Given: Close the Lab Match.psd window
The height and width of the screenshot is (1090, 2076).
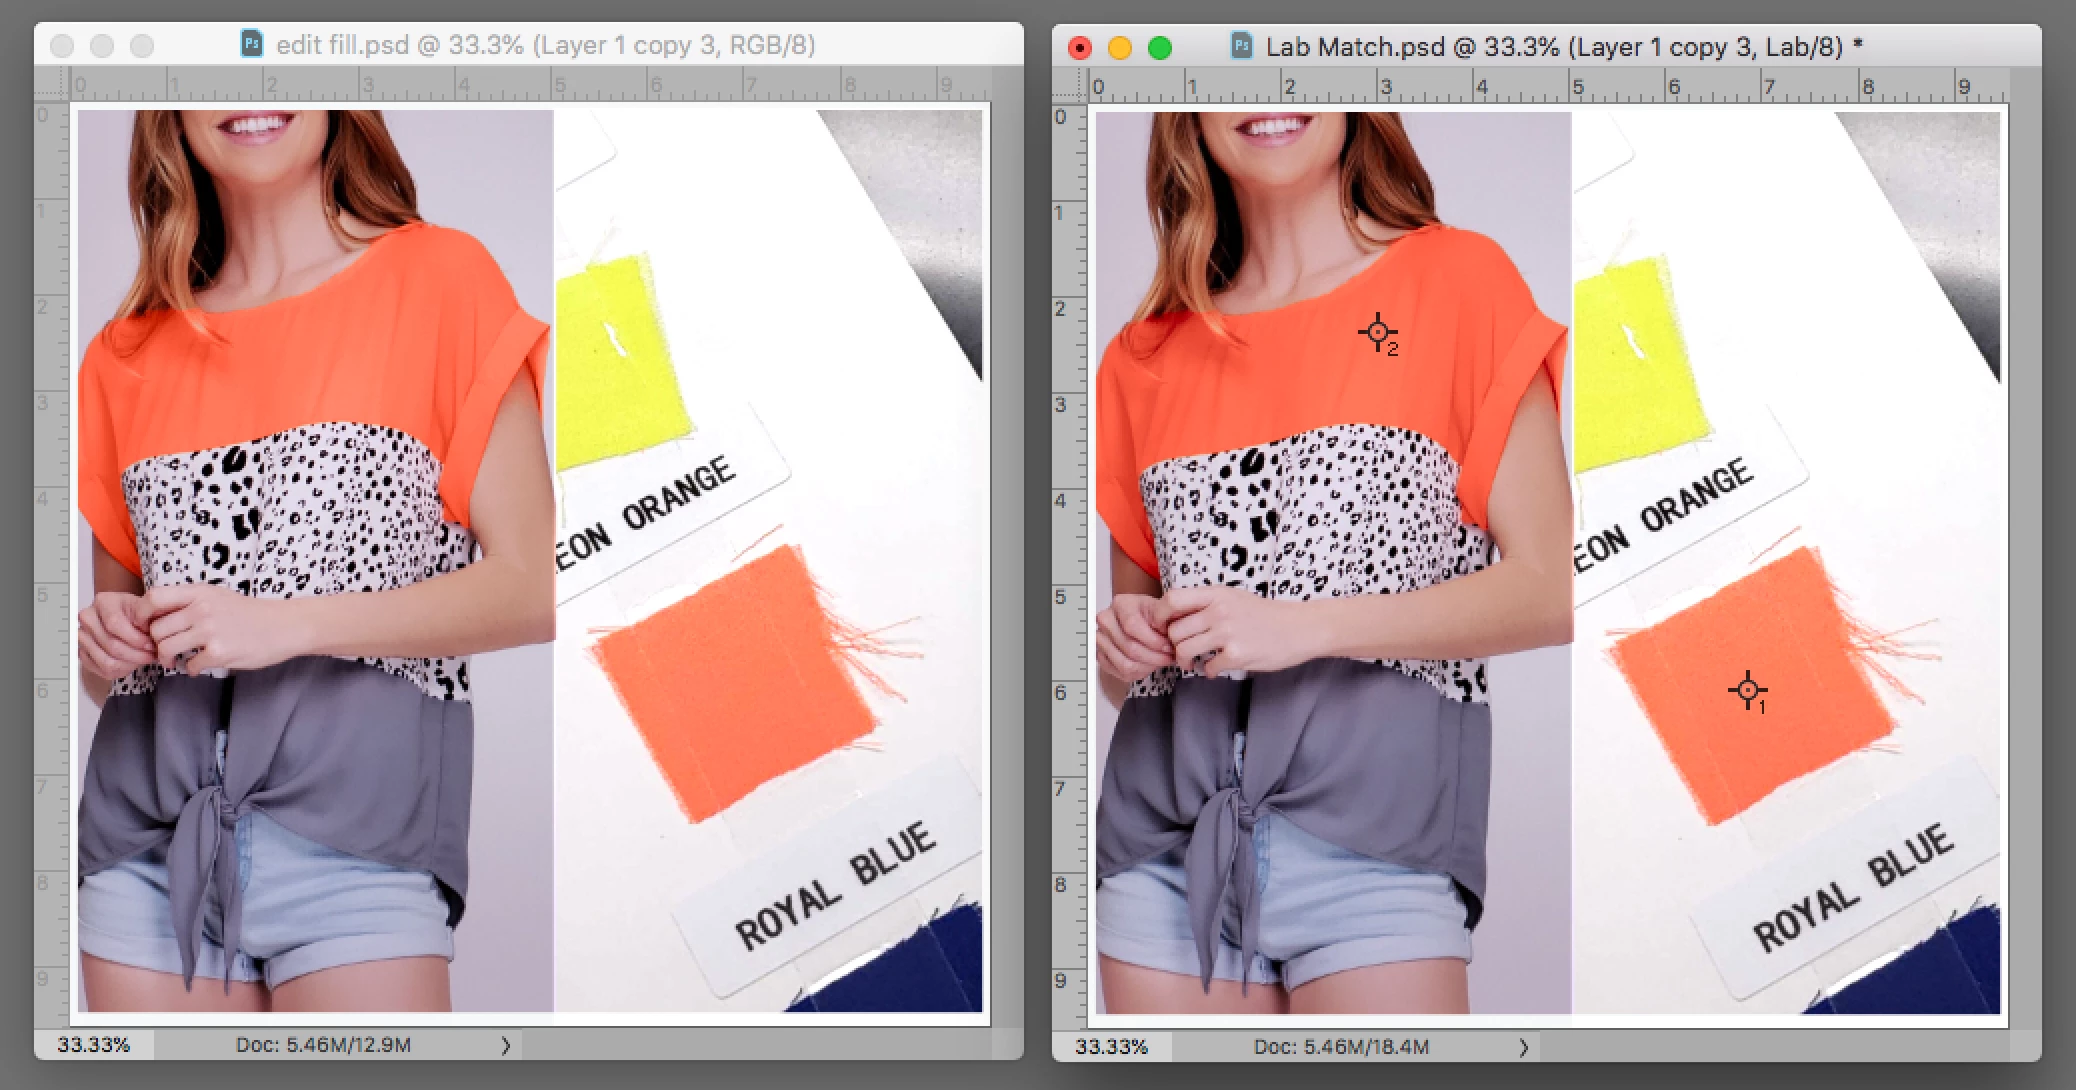Looking at the screenshot, I should pyautogui.click(x=1080, y=48).
